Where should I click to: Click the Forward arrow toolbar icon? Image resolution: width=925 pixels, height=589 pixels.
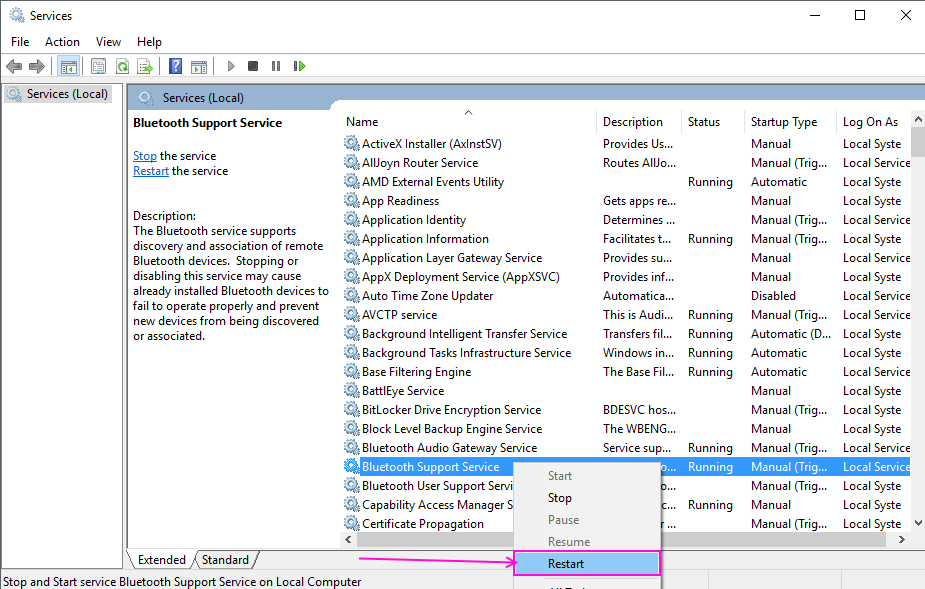pyautogui.click(x=37, y=67)
